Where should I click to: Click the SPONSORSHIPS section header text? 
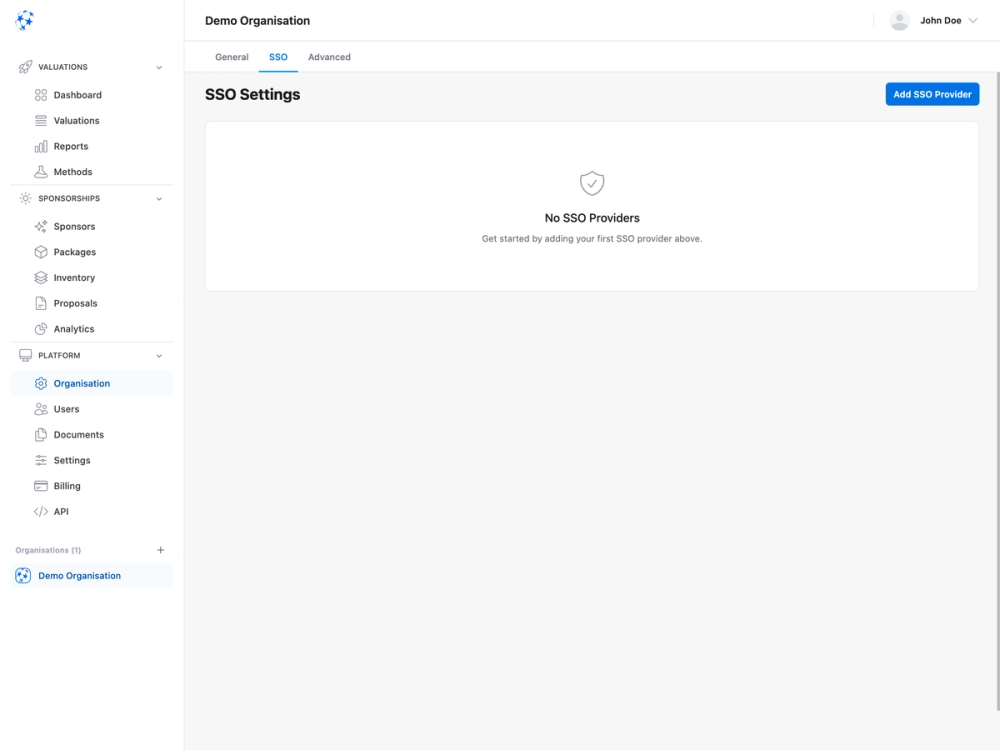[69, 198]
